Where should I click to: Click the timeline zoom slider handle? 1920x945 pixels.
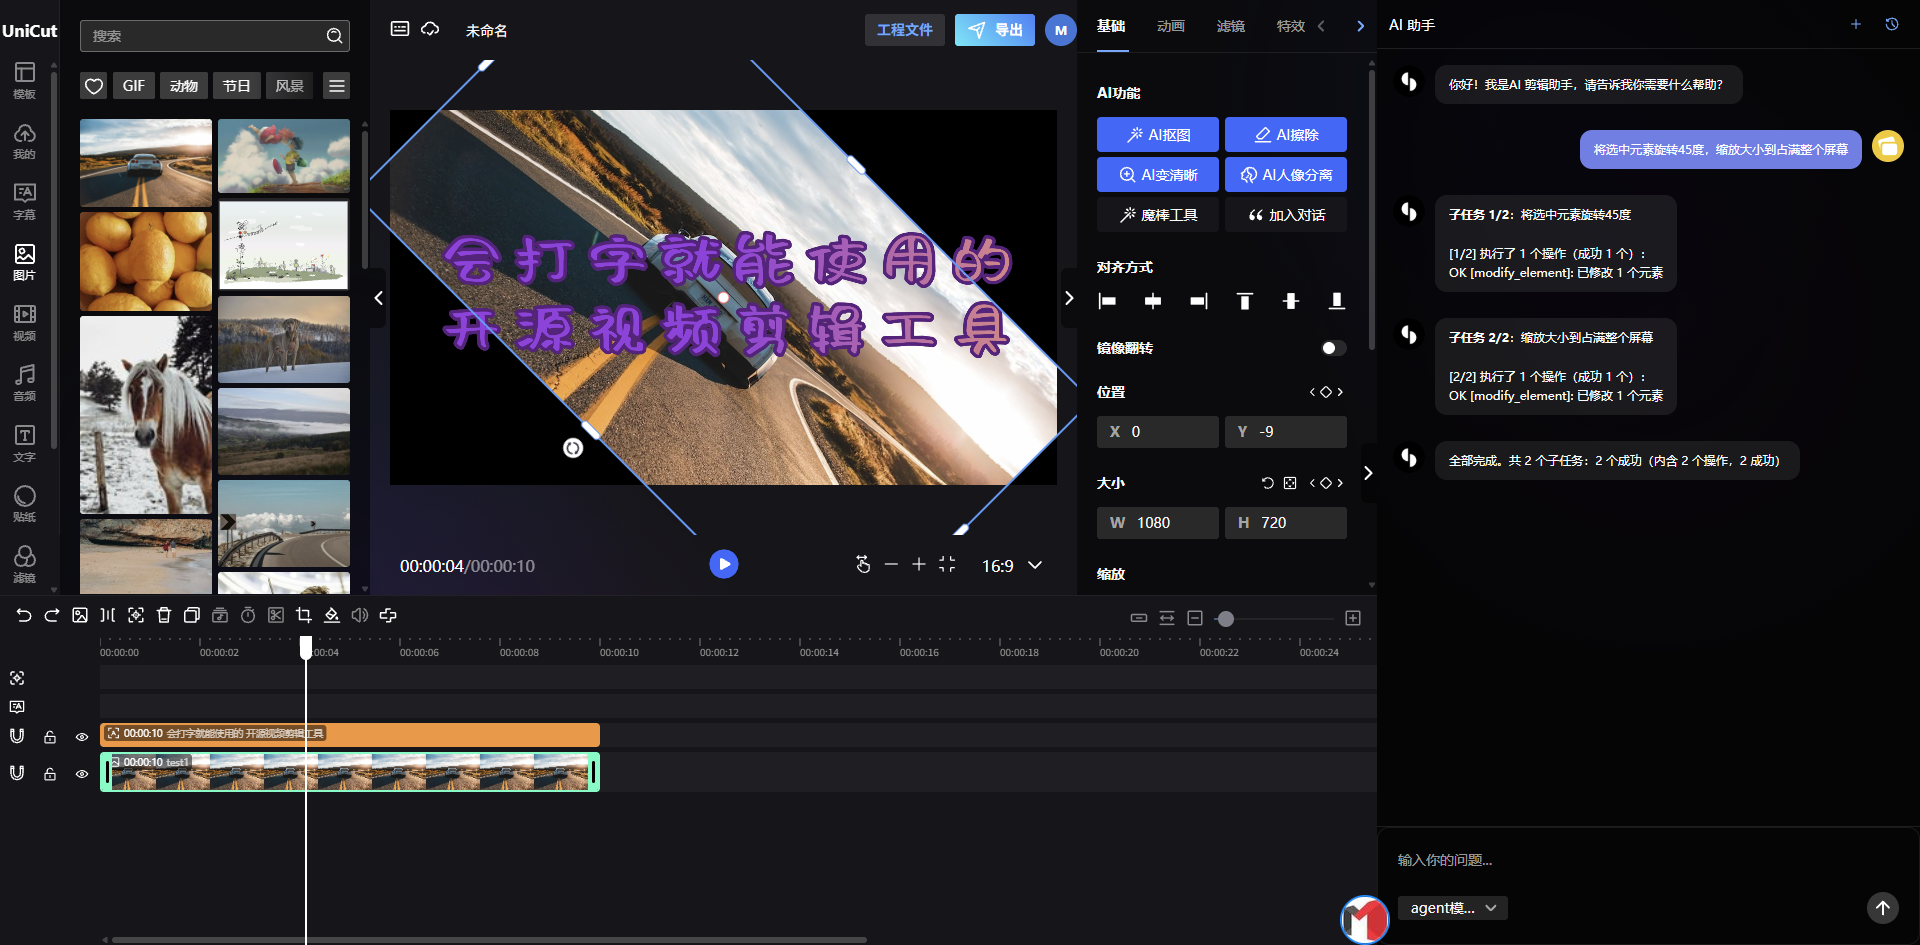pos(1225,619)
